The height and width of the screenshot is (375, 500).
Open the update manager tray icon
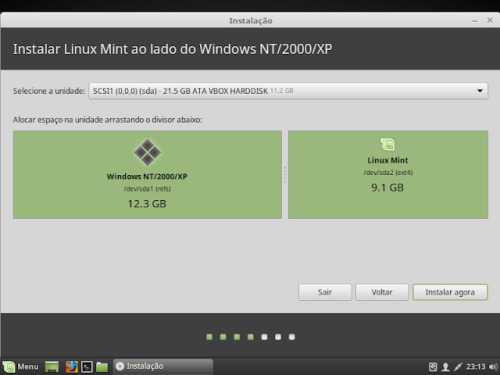click(433, 367)
